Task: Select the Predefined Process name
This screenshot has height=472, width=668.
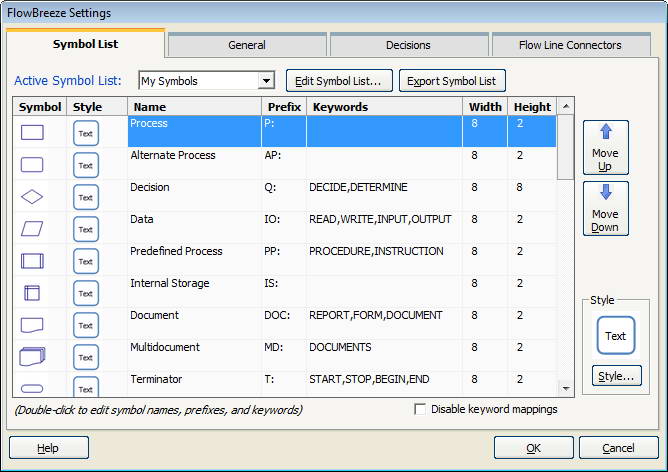Action: (194, 259)
